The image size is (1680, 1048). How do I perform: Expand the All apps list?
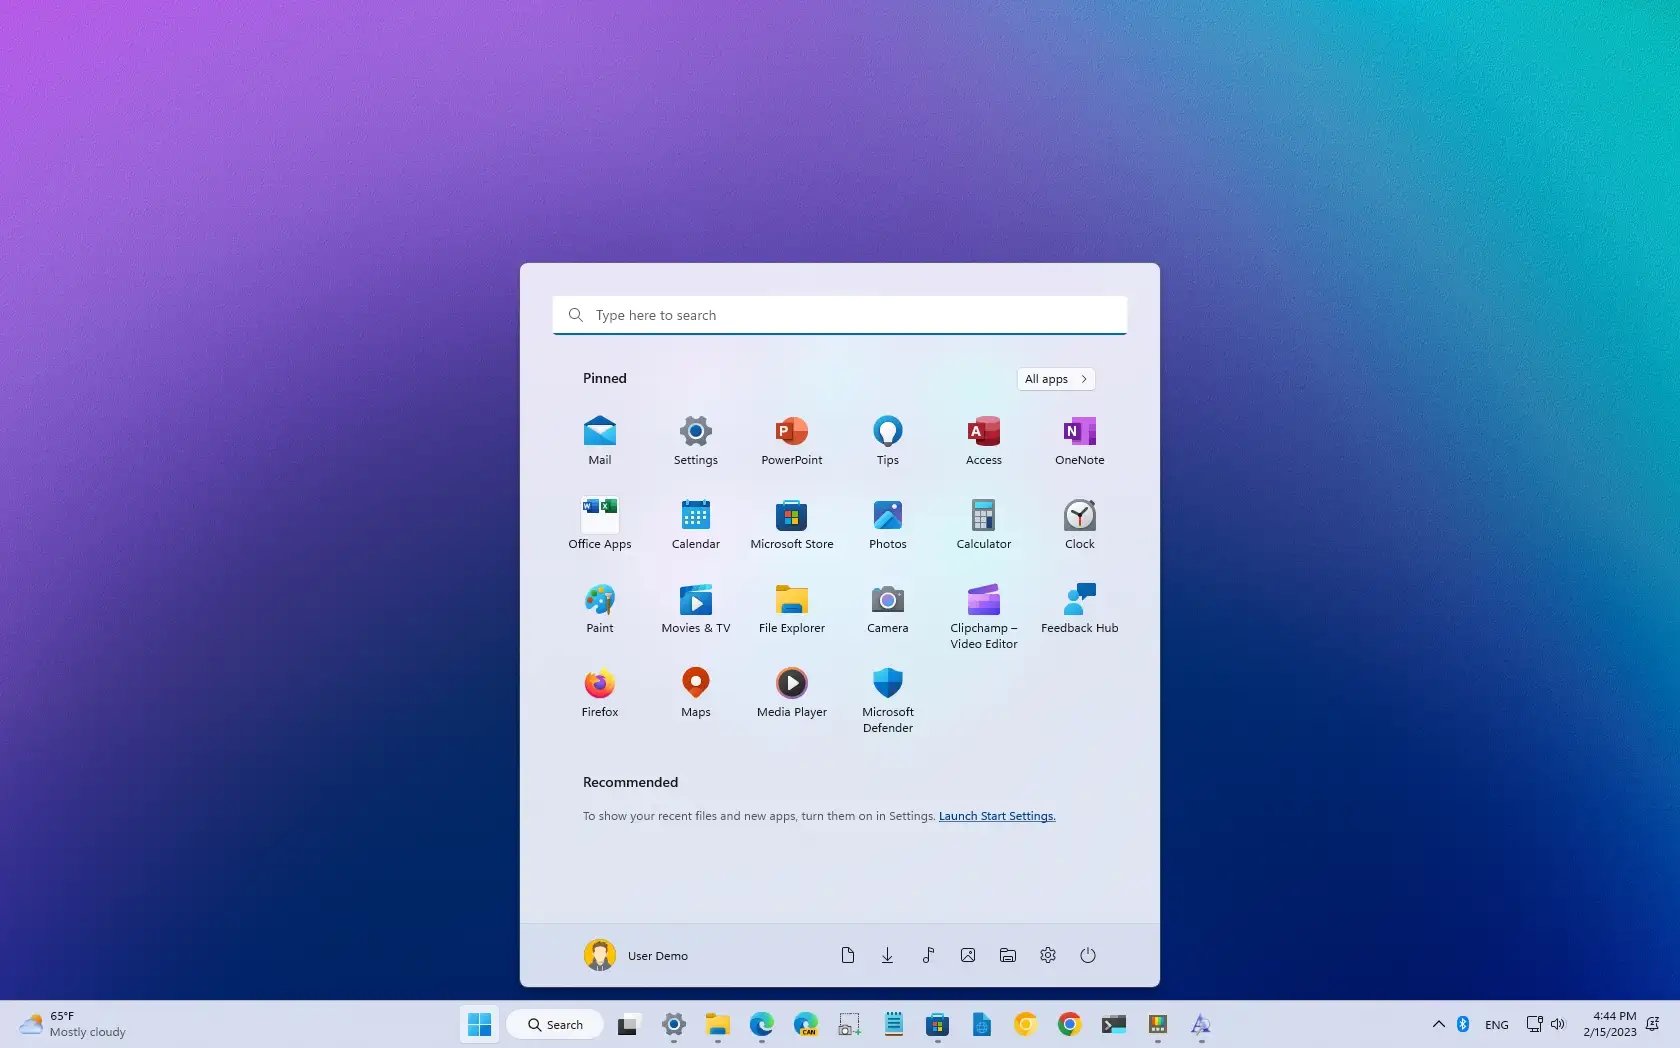pyautogui.click(x=1055, y=379)
